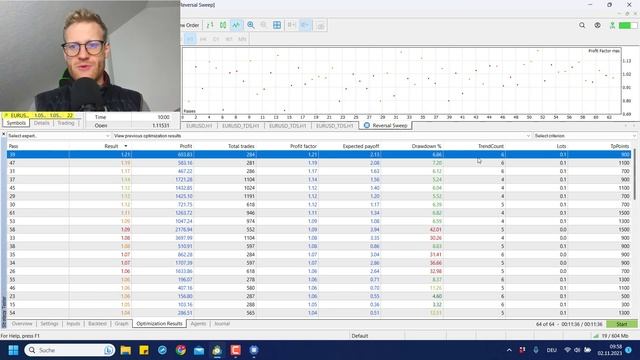Select the D1 timeframe button
Image resolution: width=640 pixels, height=360 pixels.
[216, 39]
